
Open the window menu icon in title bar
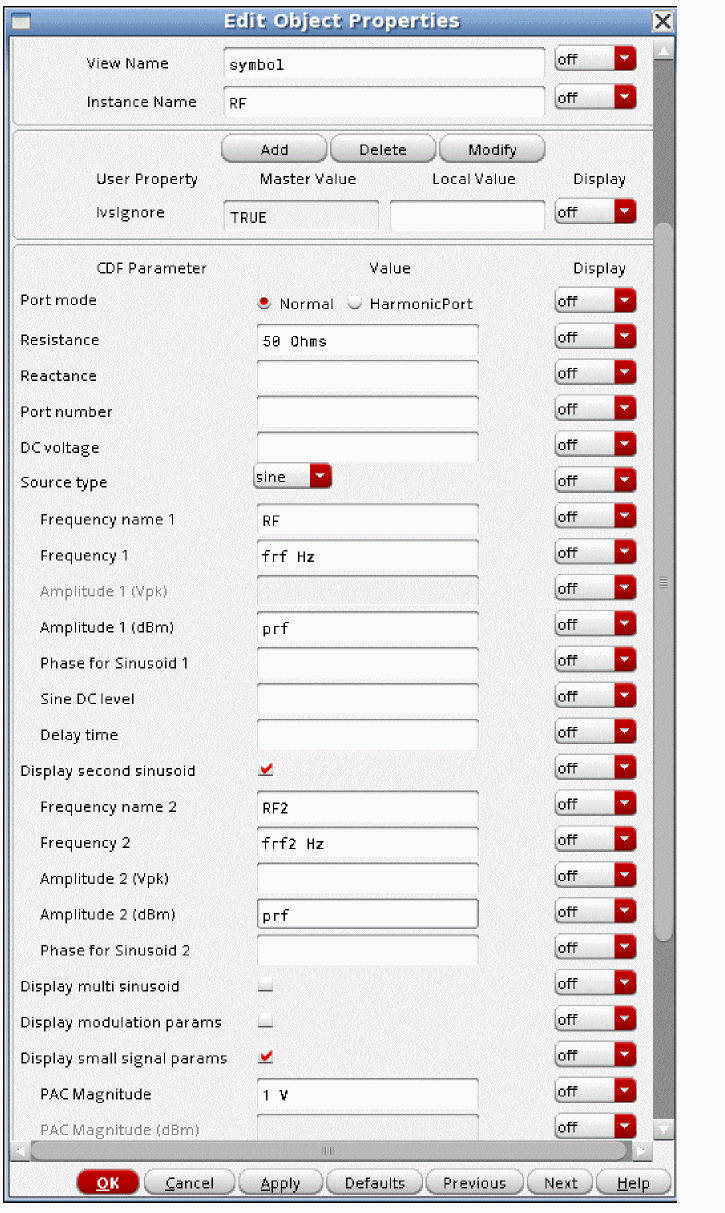20,21
